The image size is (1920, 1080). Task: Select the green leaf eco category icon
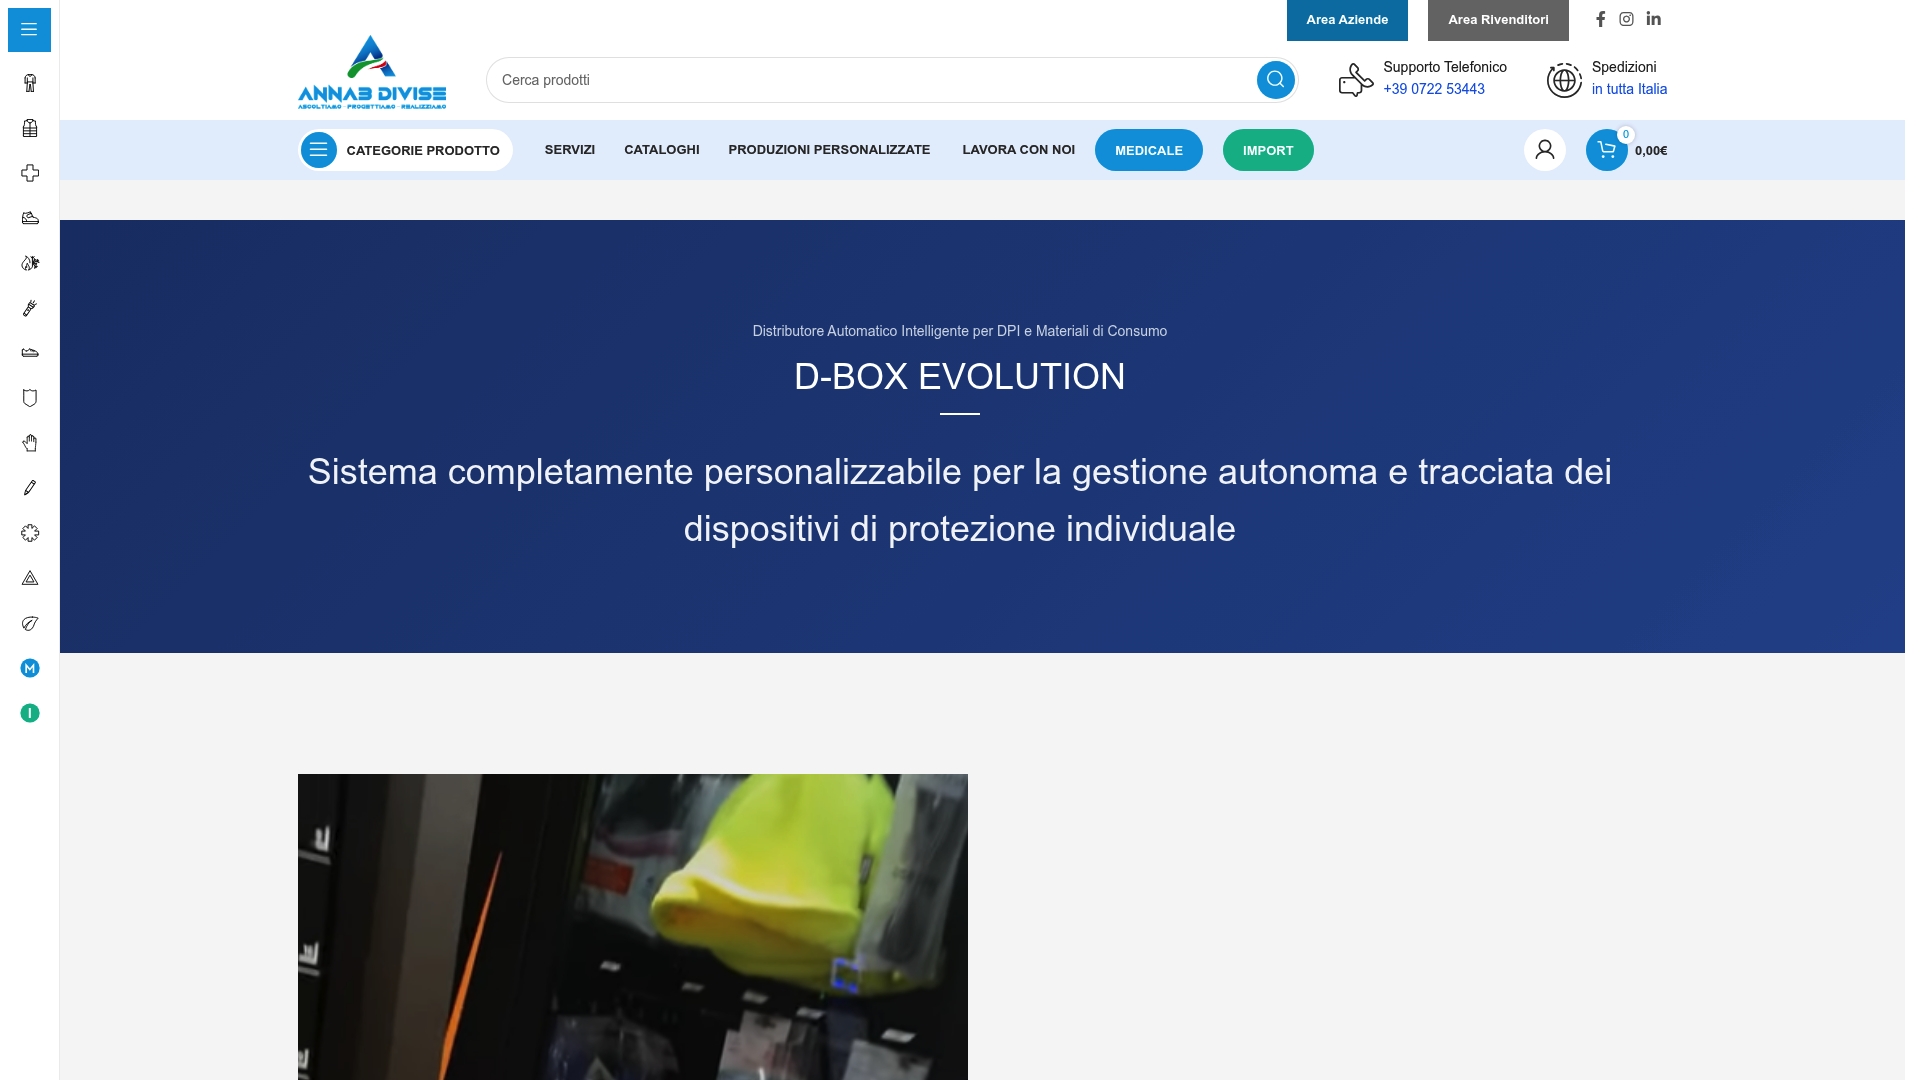[x=30, y=623]
